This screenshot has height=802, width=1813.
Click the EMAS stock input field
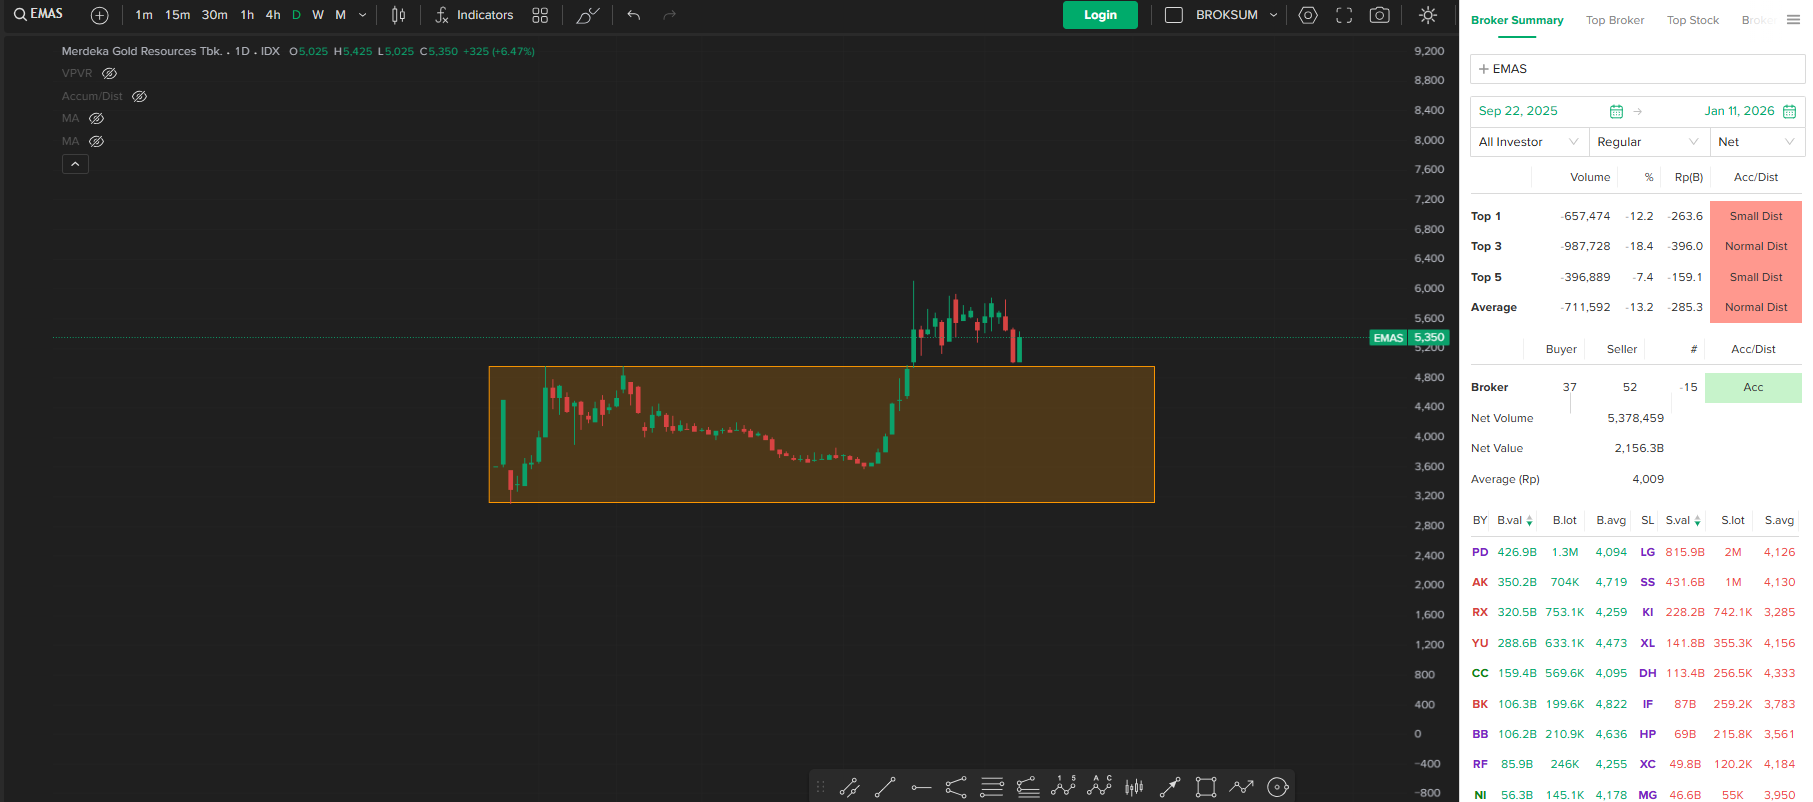tap(1638, 69)
